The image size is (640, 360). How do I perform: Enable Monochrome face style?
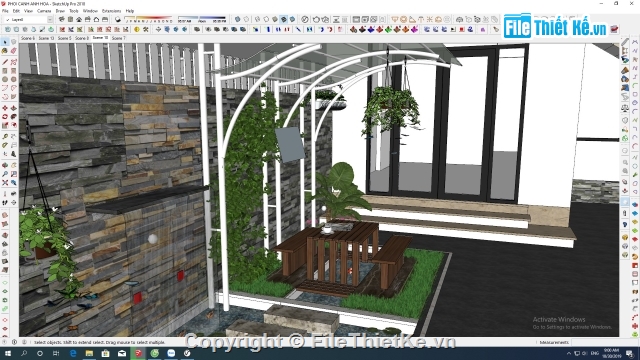point(292,19)
